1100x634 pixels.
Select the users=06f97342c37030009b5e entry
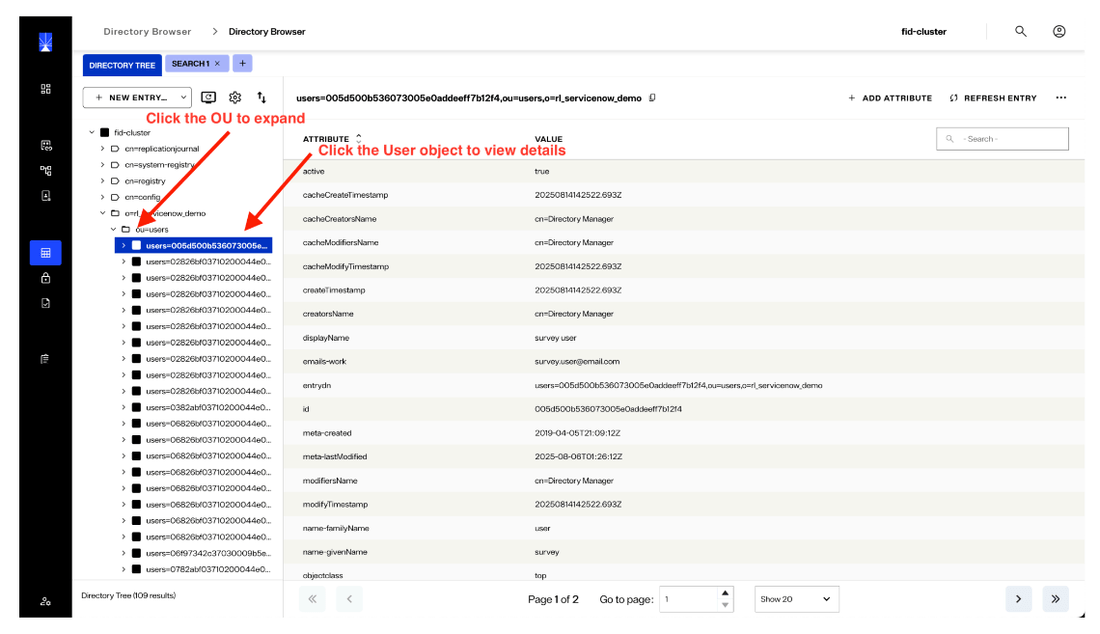pyautogui.click(x=208, y=553)
